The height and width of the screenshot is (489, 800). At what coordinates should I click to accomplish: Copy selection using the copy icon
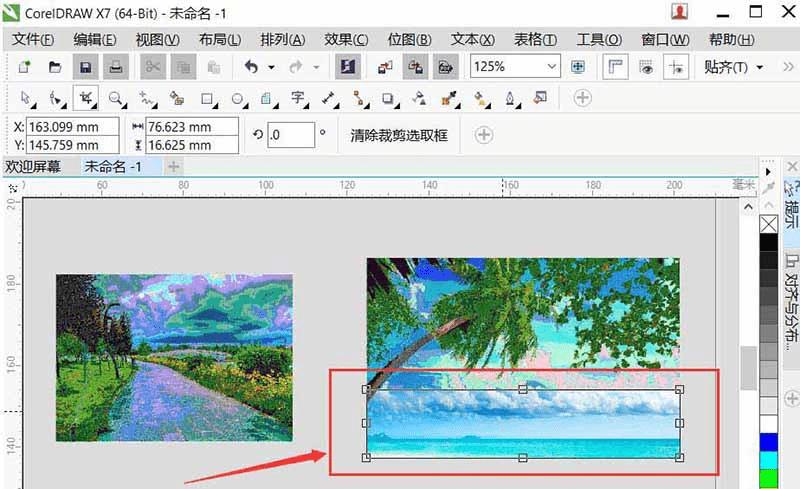point(183,67)
